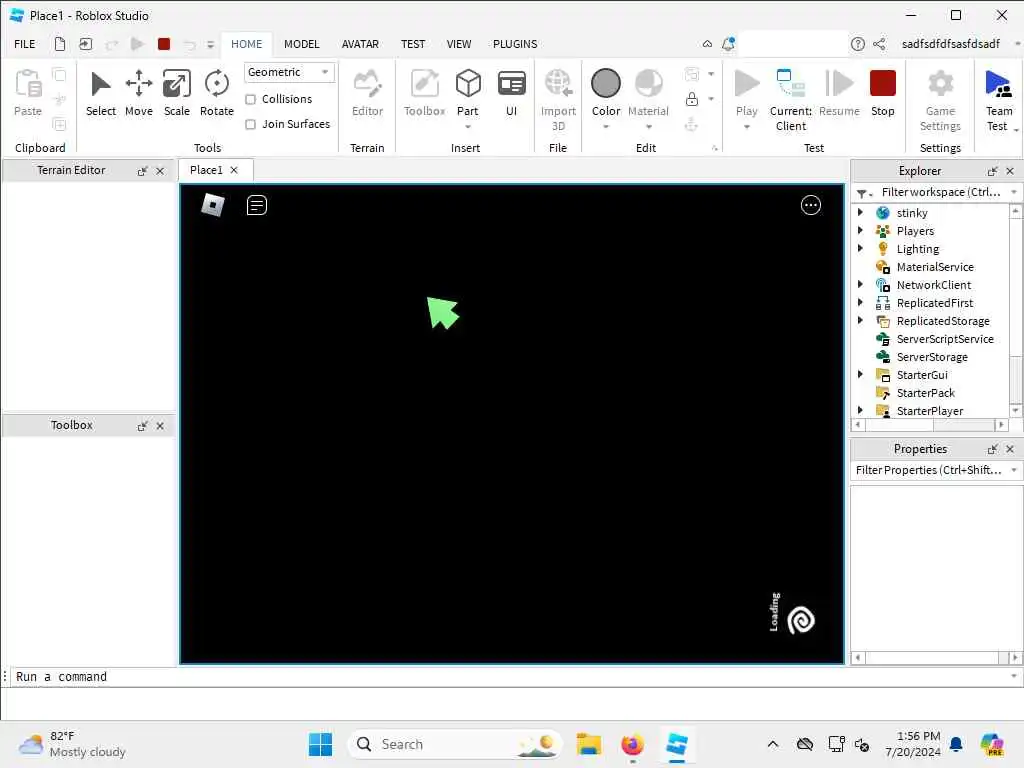Enable the Join Surfaces checkbox
Image resolution: width=1024 pixels, height=768 pixels.
250,124
